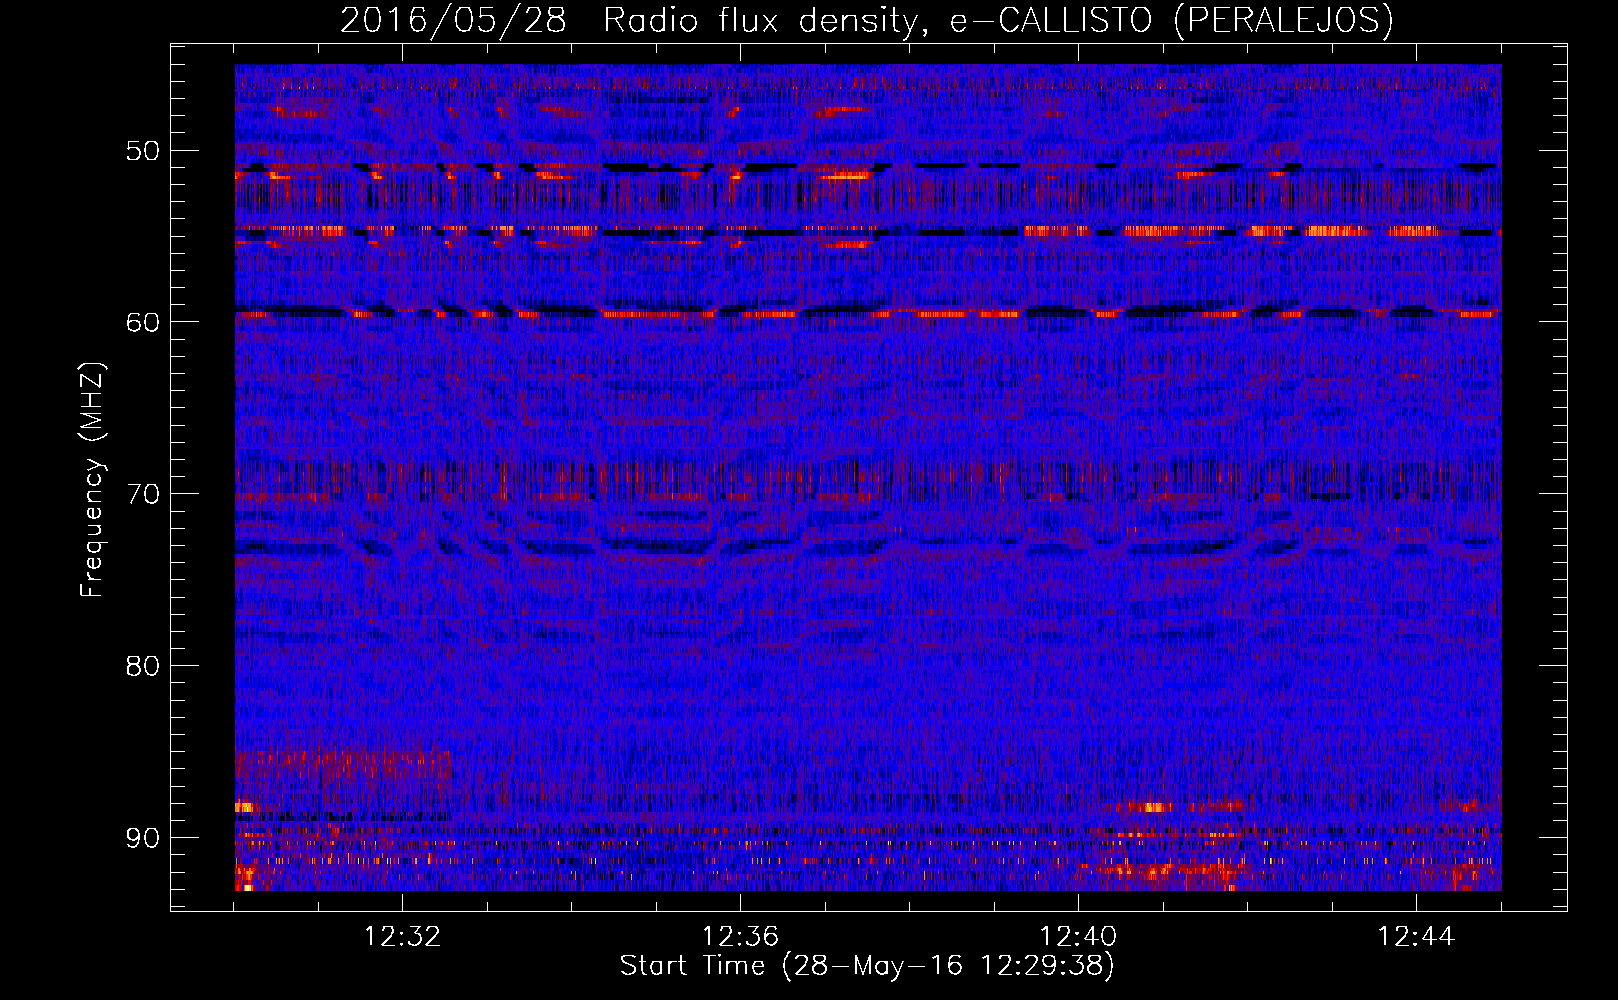
Task: Click the 50 MHz frequency tick label
Action: click(x=142, y=151)
